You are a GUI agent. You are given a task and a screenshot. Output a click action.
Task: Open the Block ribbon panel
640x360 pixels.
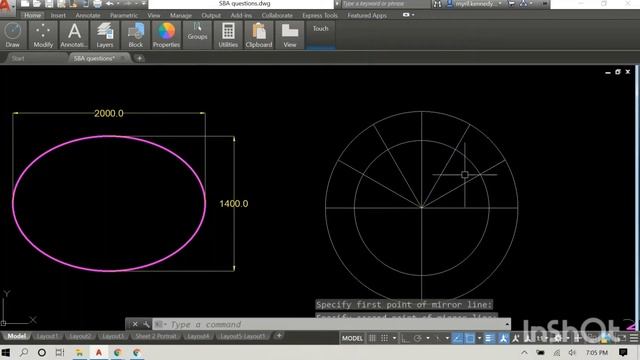pos(136,35)
